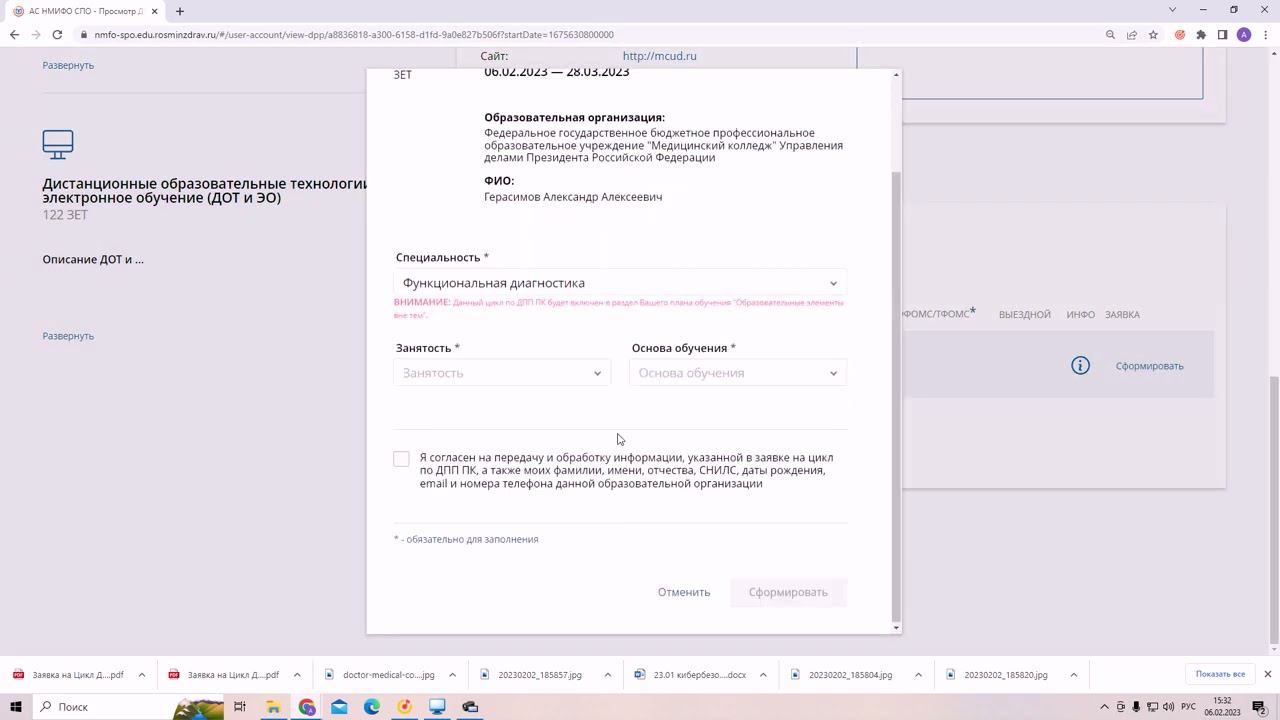
Task: Expand the Специальность dropdown Функциональная диагностика
Action: (x=620, y=283)
